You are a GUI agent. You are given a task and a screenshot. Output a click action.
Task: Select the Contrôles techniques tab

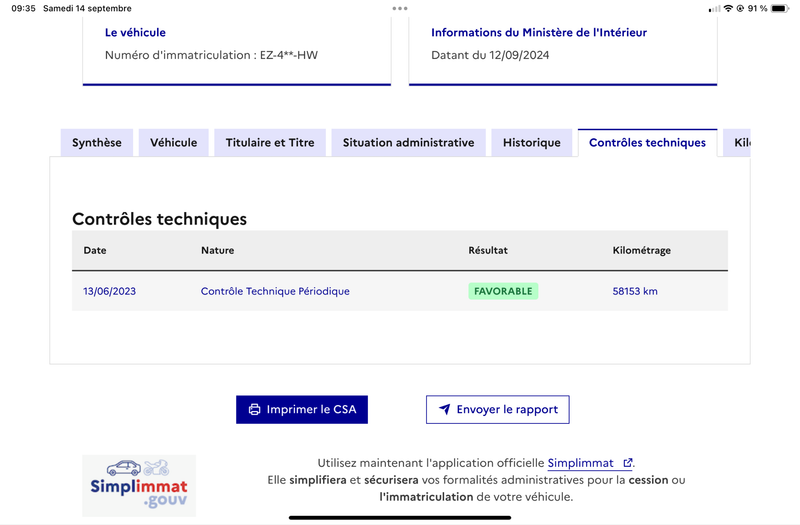pyautogui.click(x=647, y=143)
